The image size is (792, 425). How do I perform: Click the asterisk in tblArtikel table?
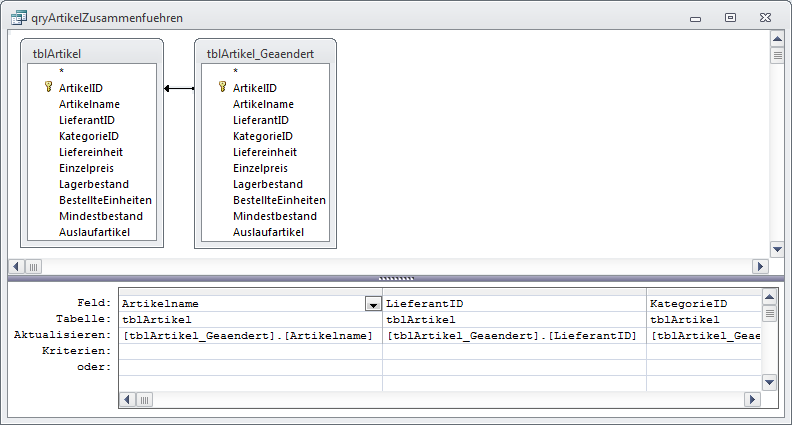(x=61, y=71)
